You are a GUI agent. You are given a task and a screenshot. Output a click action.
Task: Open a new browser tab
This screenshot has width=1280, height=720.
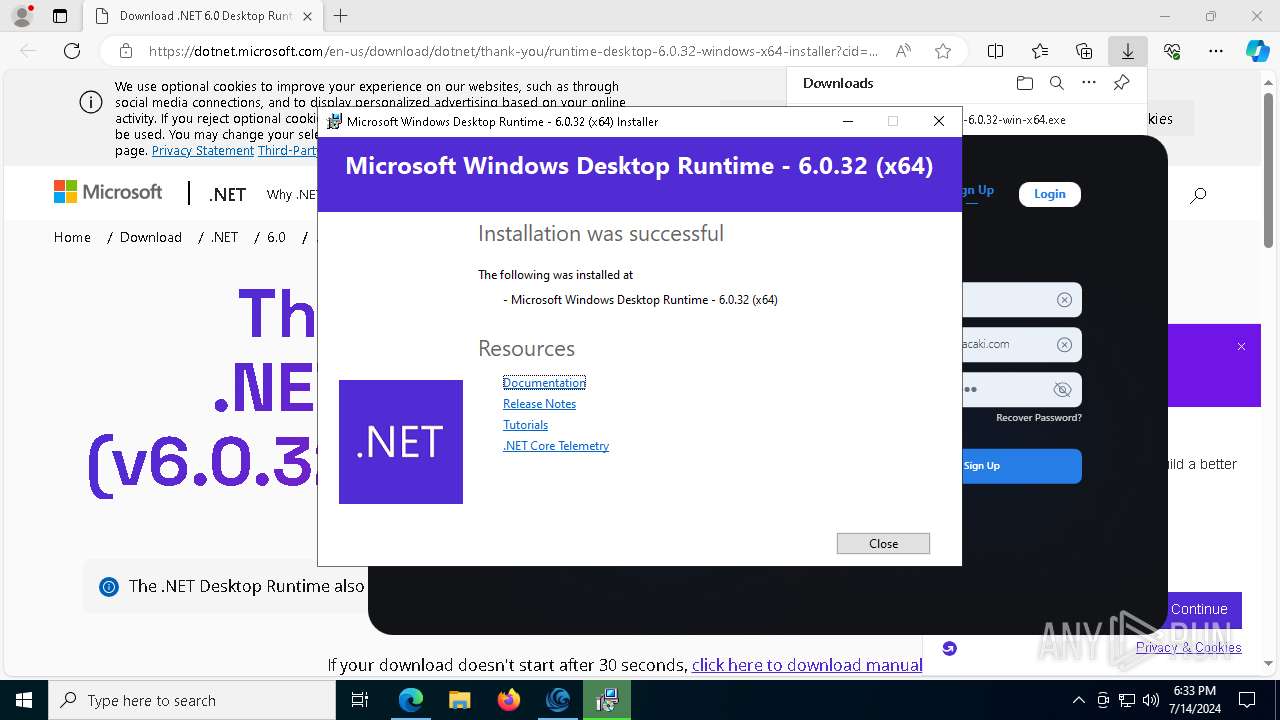(341, 16)
